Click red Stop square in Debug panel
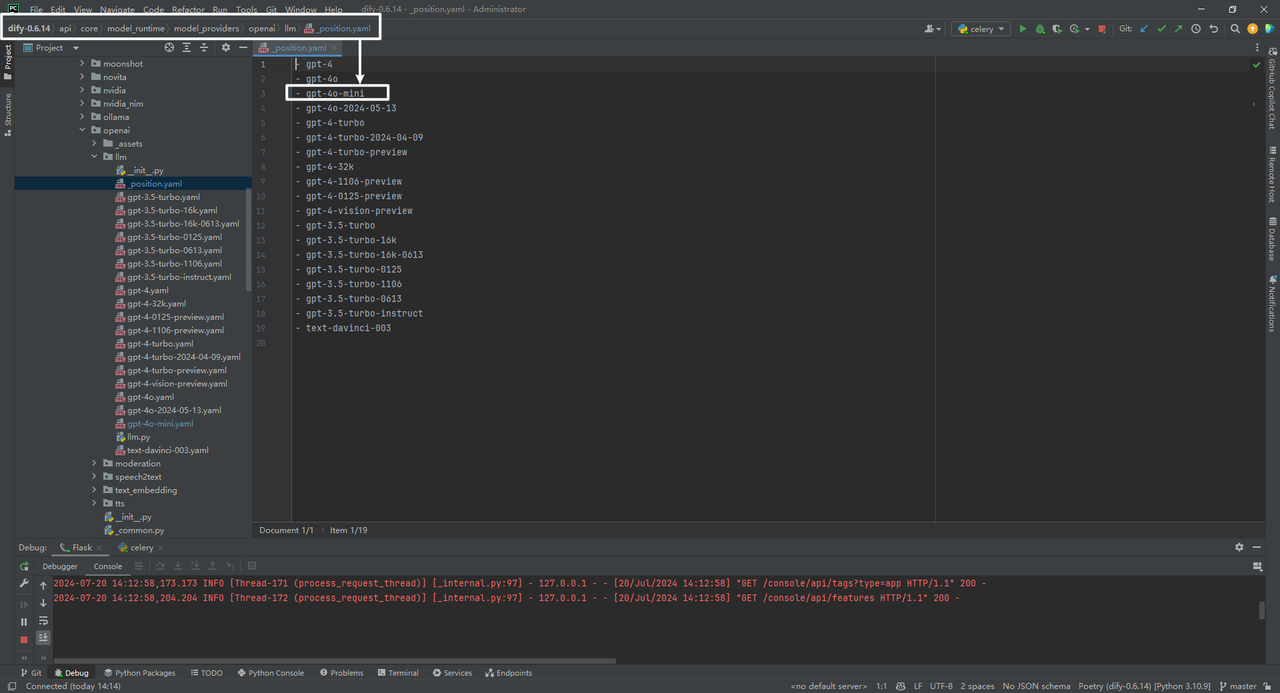The height and width of the screenshot is (693, 1280). pyautogui.click(x=24, y=639)
